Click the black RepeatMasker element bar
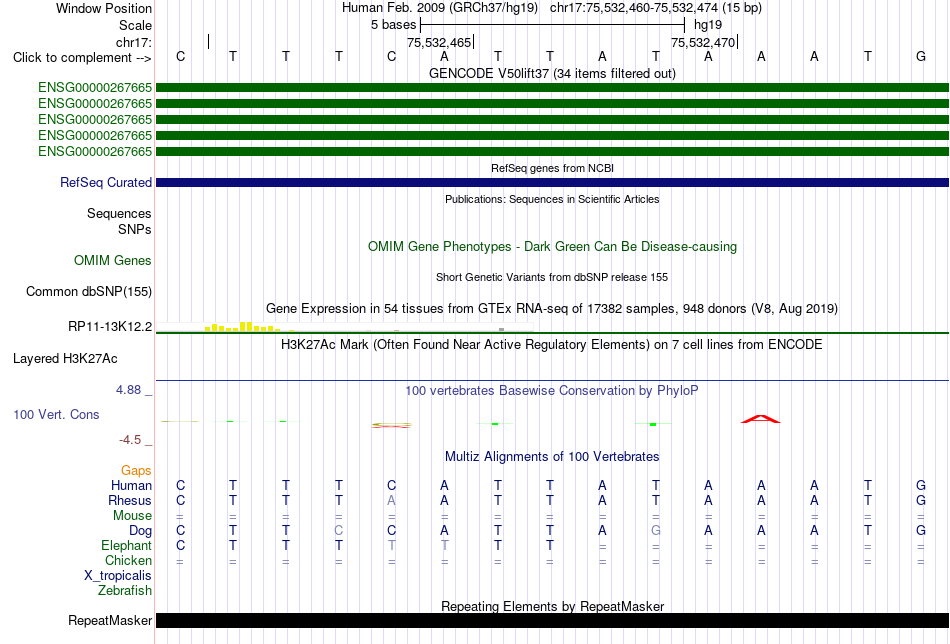Image resolution: width=950 pixels, height=644 pixels. coord(553,620)
